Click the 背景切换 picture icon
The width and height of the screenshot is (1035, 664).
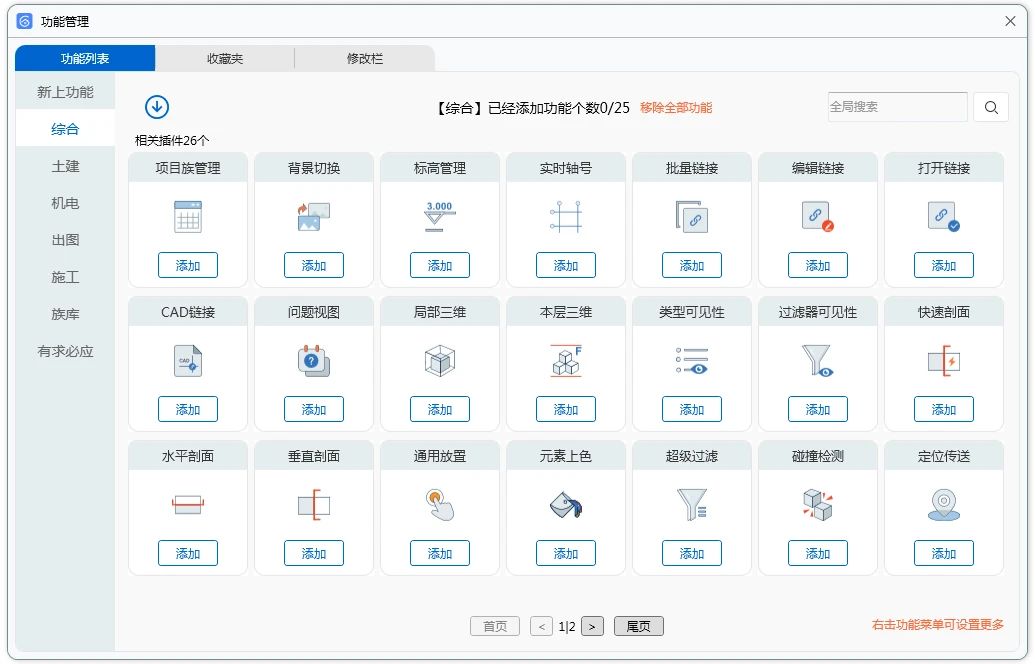tap(314, 217)
